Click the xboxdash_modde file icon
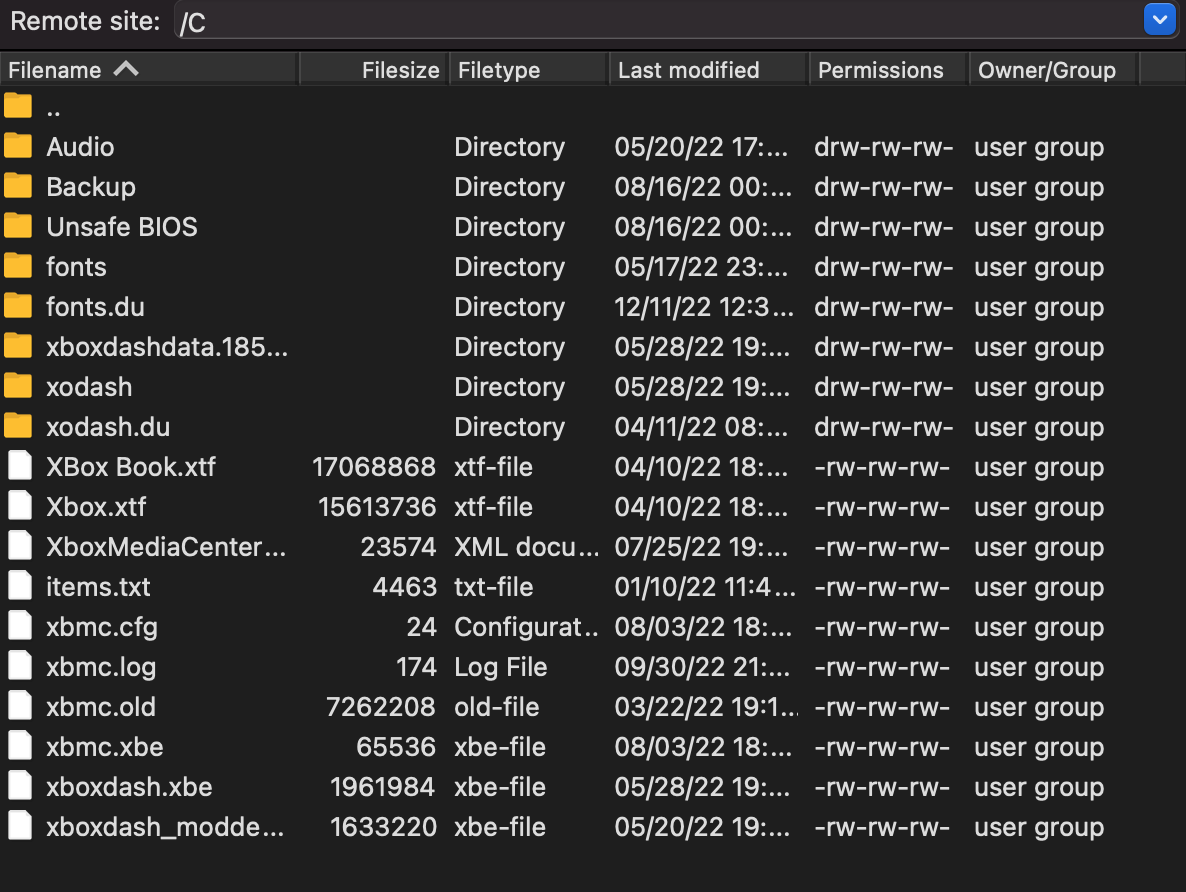 click(20, 827)
